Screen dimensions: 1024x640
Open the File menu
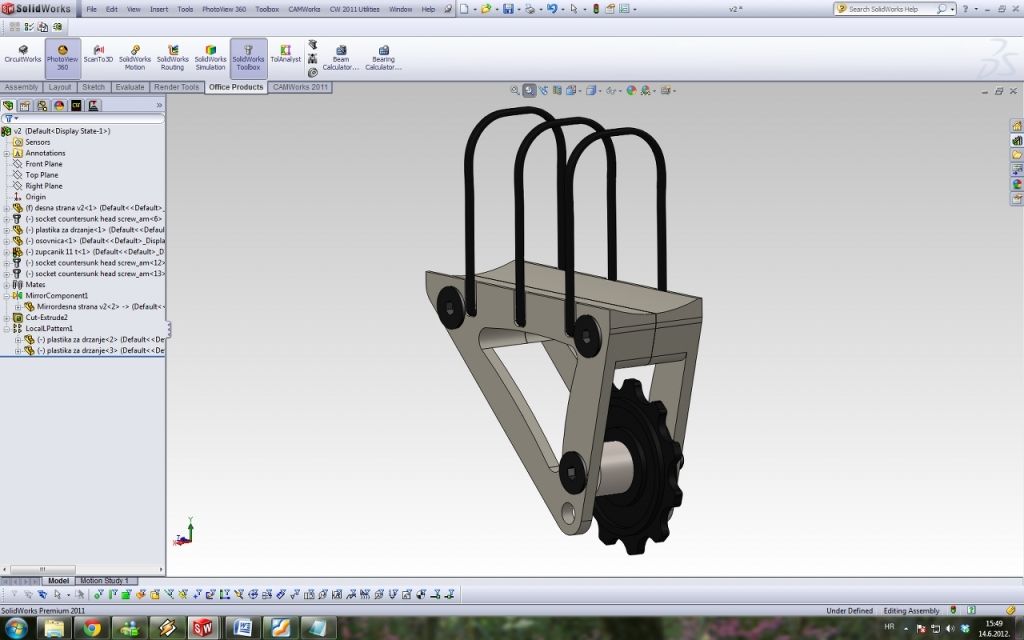[x=91, y=9]
